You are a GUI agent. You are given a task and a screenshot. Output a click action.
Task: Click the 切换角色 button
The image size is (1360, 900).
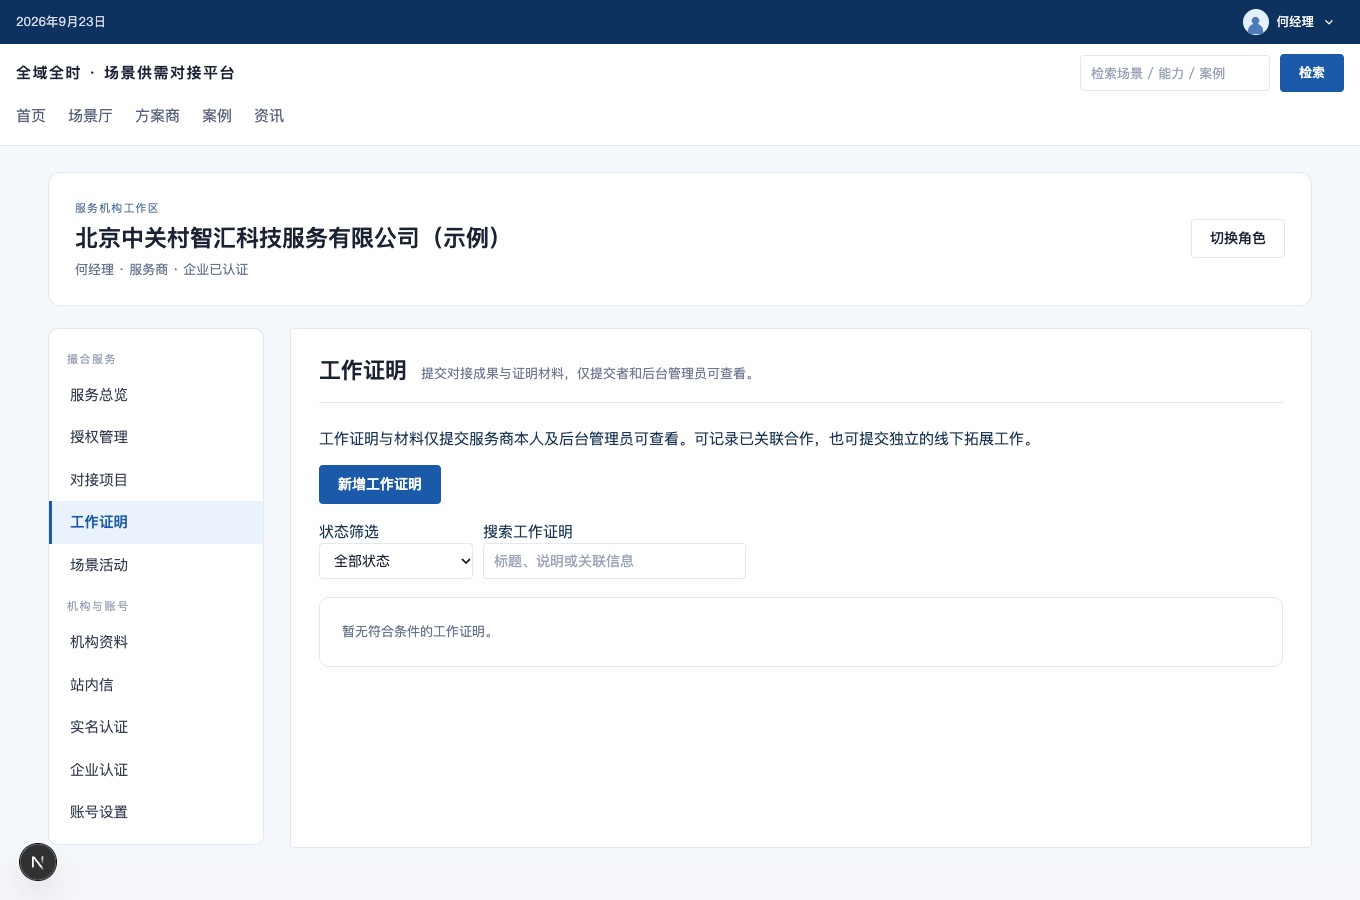tap(1238, 238)
